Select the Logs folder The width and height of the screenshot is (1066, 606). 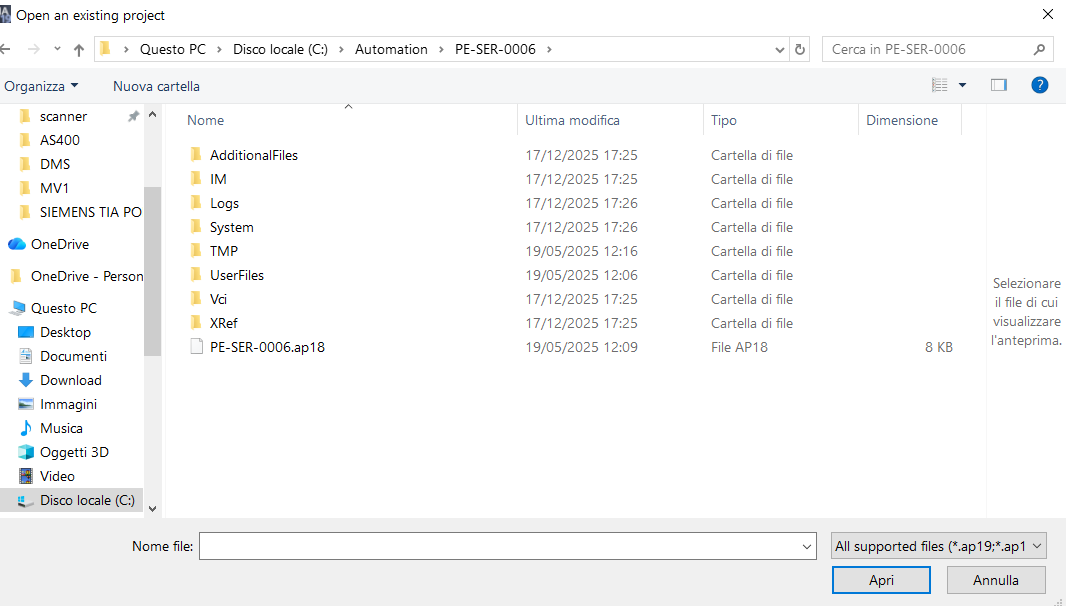point(224,203)
